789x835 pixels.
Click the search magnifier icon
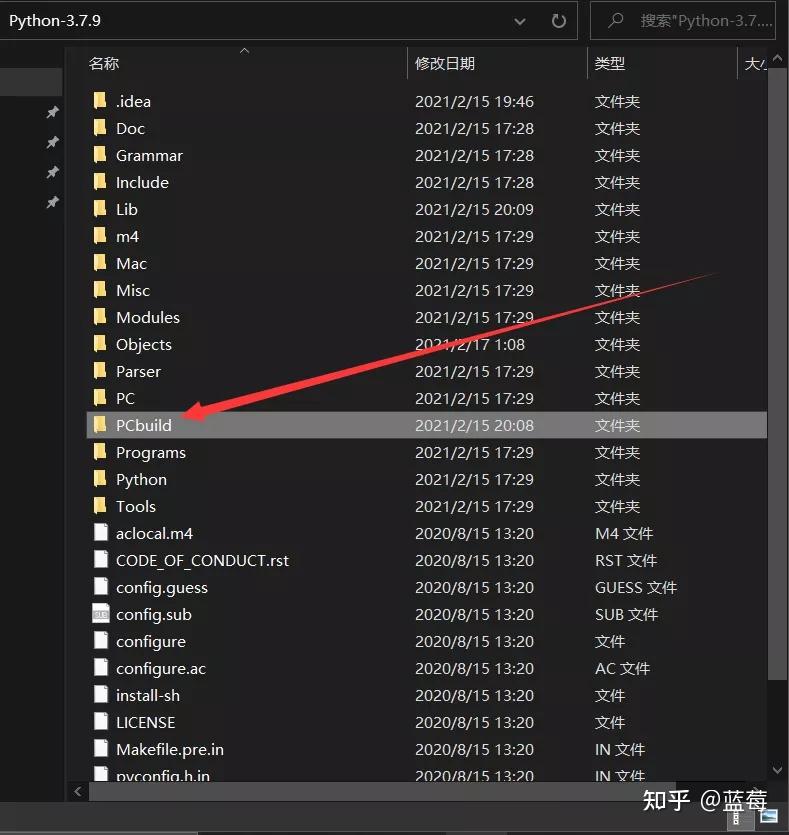coord(616,21)
